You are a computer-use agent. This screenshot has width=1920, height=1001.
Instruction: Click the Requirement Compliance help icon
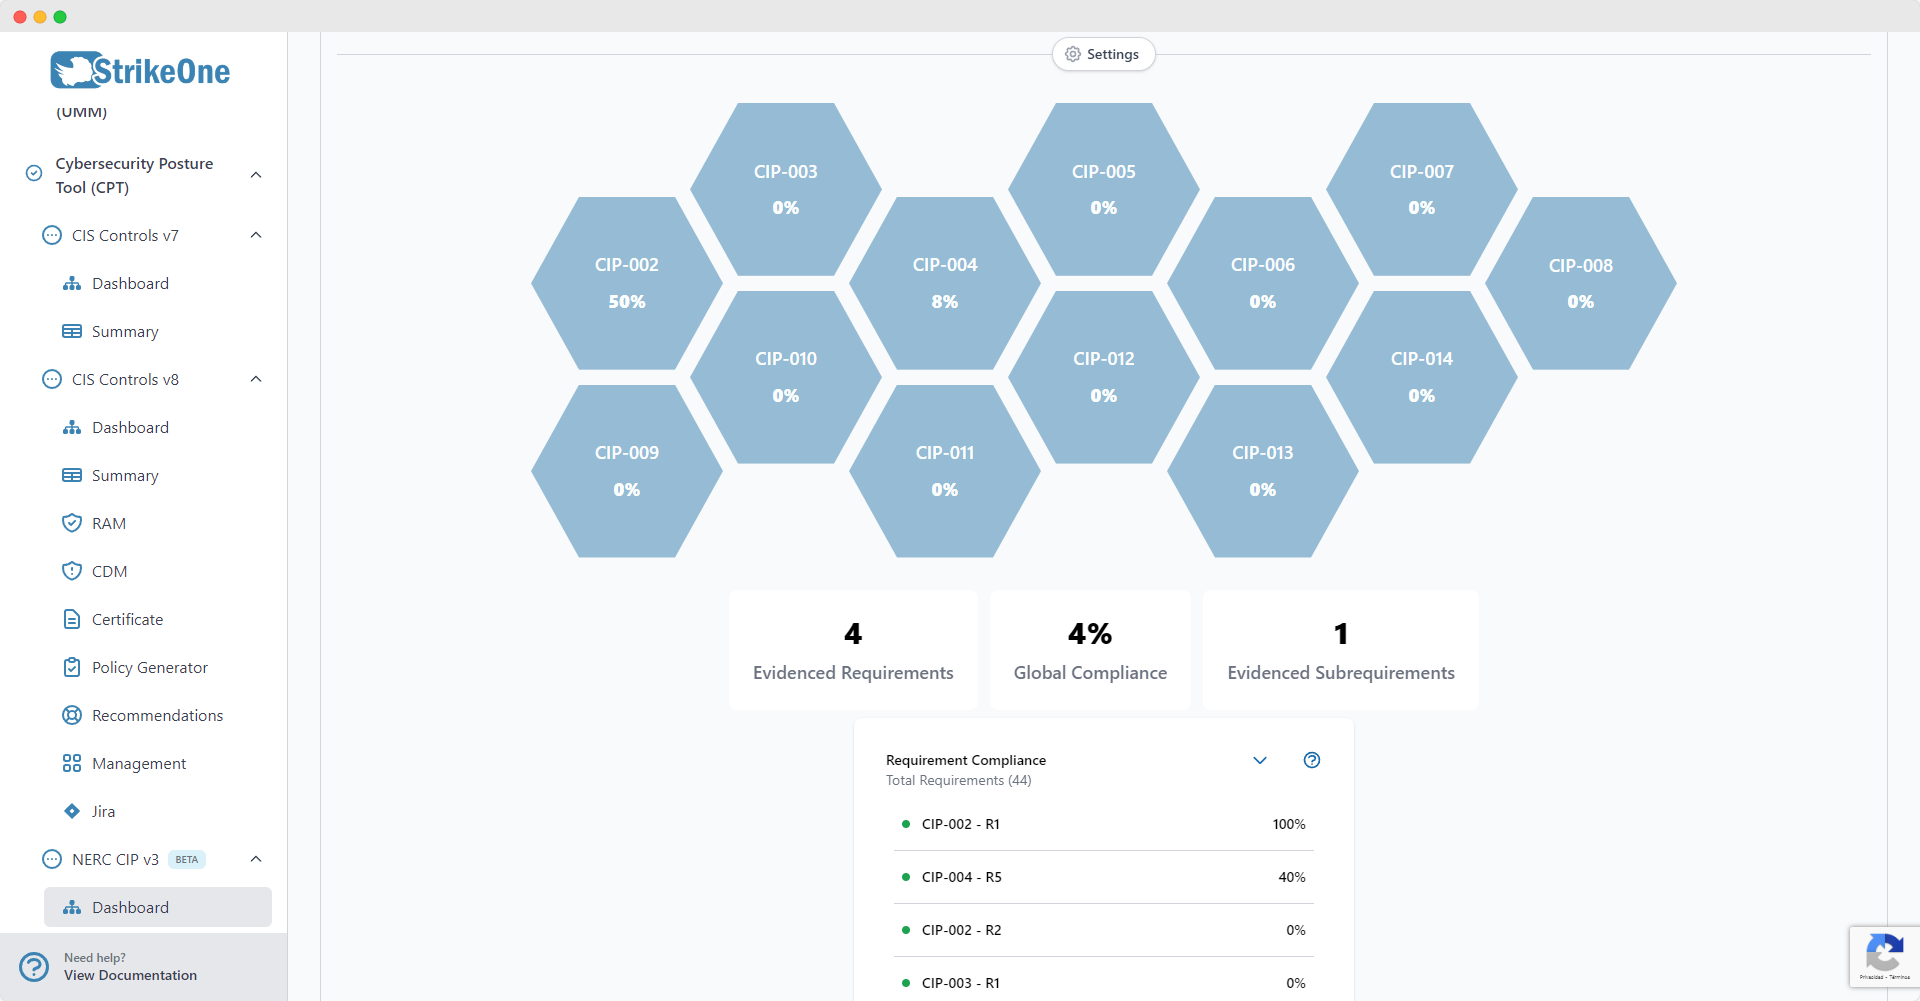pos(1312,760)
